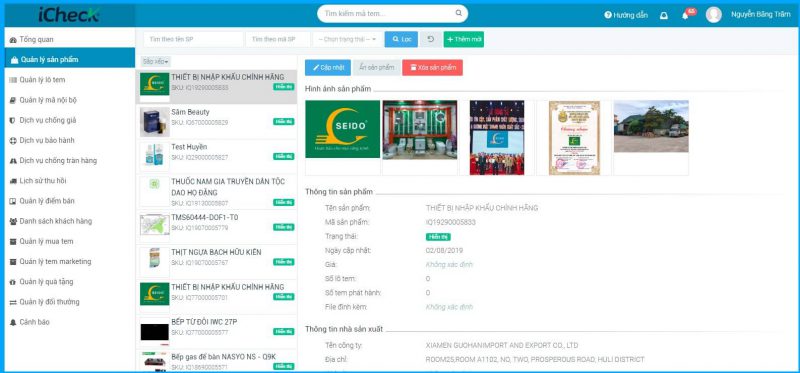The width and height of the screenshot is (800, 373).
Task: Select THỊT NGỰA BẠCH HỮU KIÊN product
Action: (216, 262)
